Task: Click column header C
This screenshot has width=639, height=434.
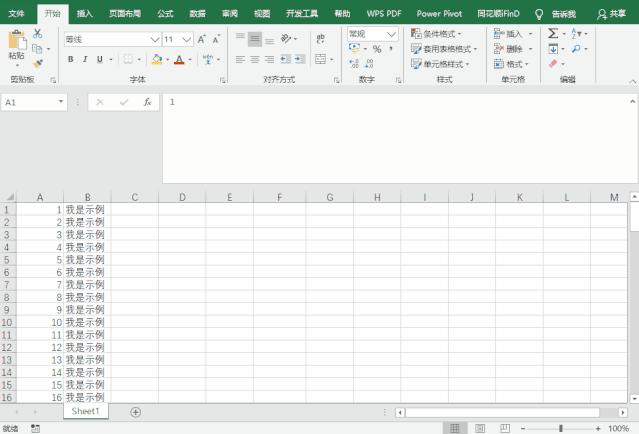Action: pyautogui.click(x=135, y=197)
